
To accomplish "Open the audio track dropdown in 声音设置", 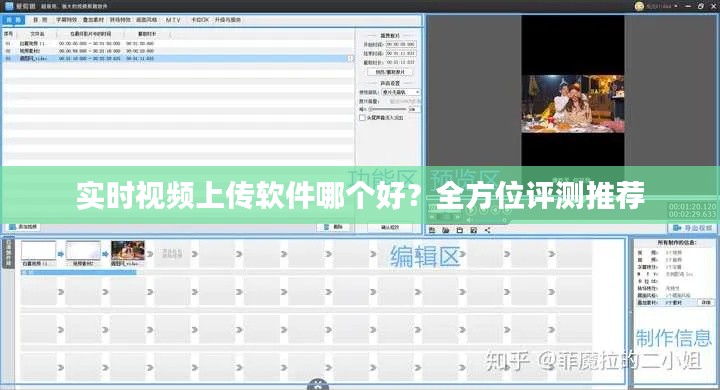I will [x=400, y=92].
